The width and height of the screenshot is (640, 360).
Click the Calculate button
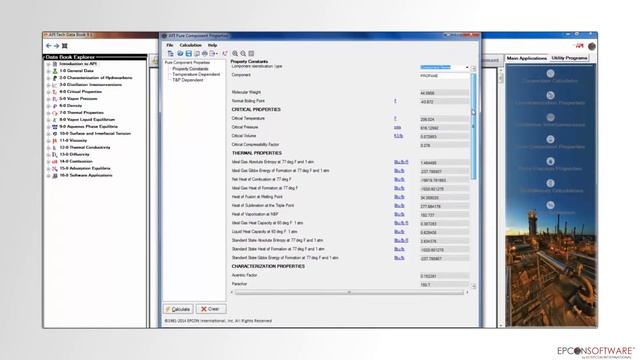(178, 309)
